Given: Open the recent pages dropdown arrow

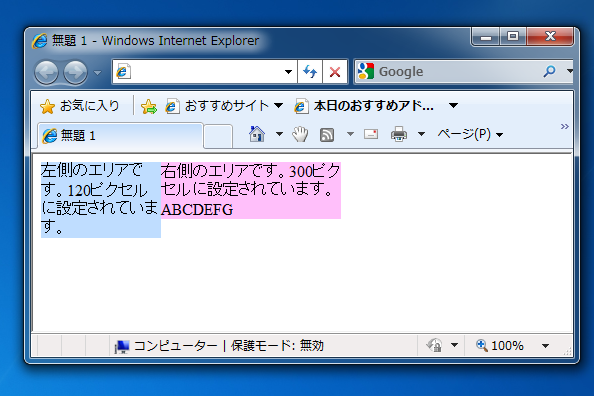Looking at the screenshot, I should pyautogui.click(x=97, y=72).
